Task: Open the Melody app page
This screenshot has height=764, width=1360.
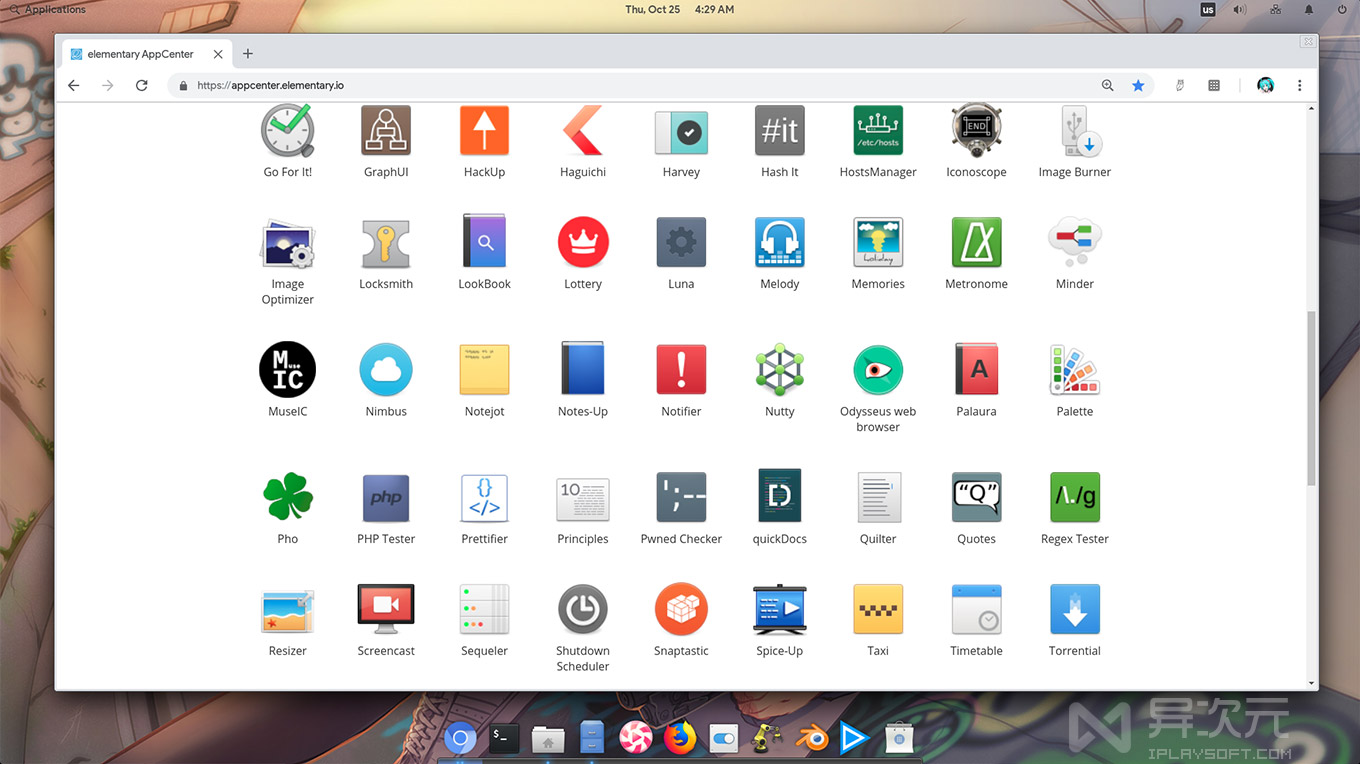Action: pos(779,241)
